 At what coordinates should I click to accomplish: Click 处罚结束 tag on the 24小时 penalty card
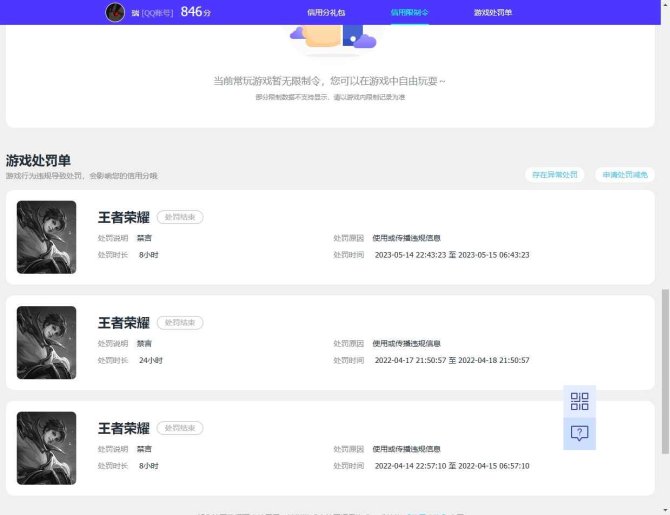(x=180, y=323)
